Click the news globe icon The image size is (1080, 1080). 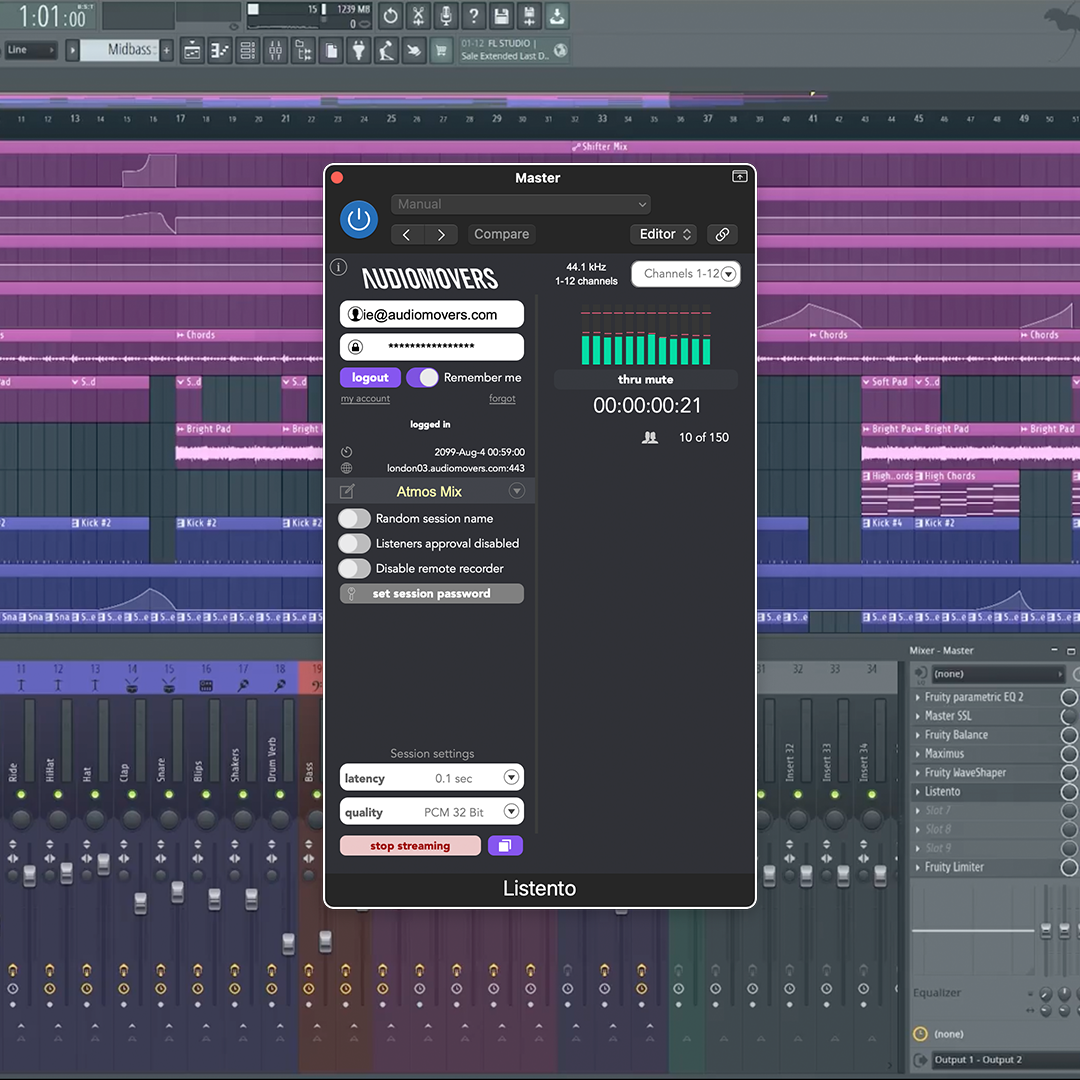tap(561, 50)
